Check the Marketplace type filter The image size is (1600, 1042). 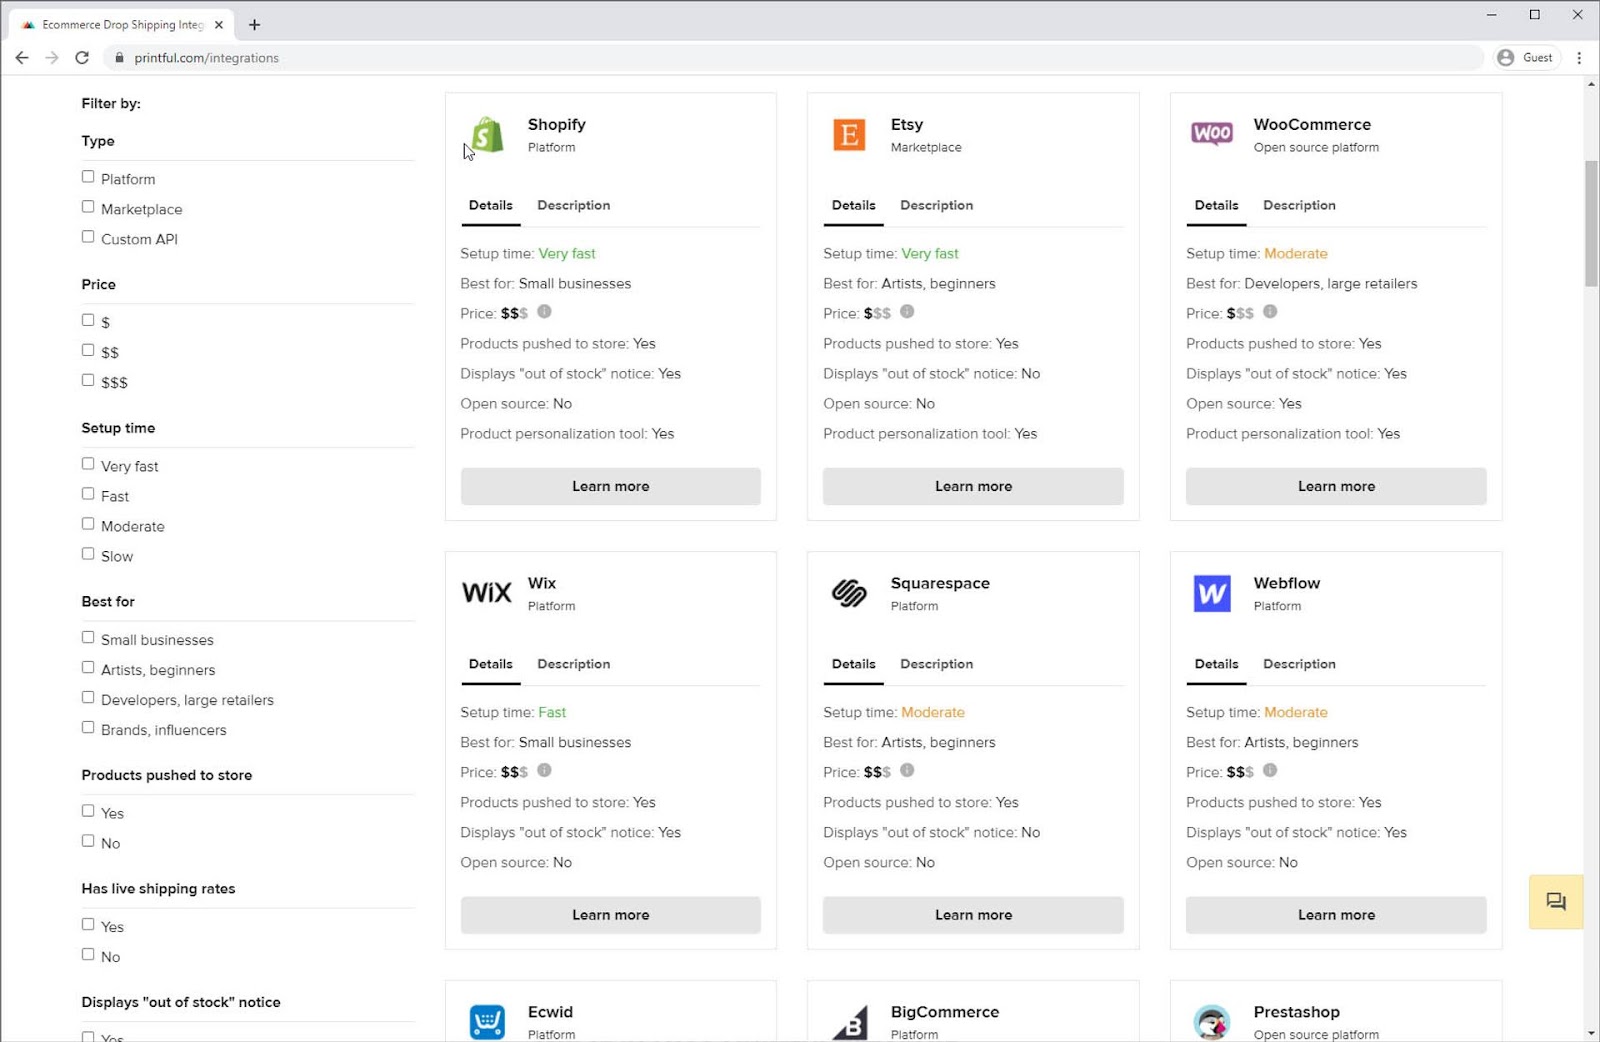pos(88,207)
